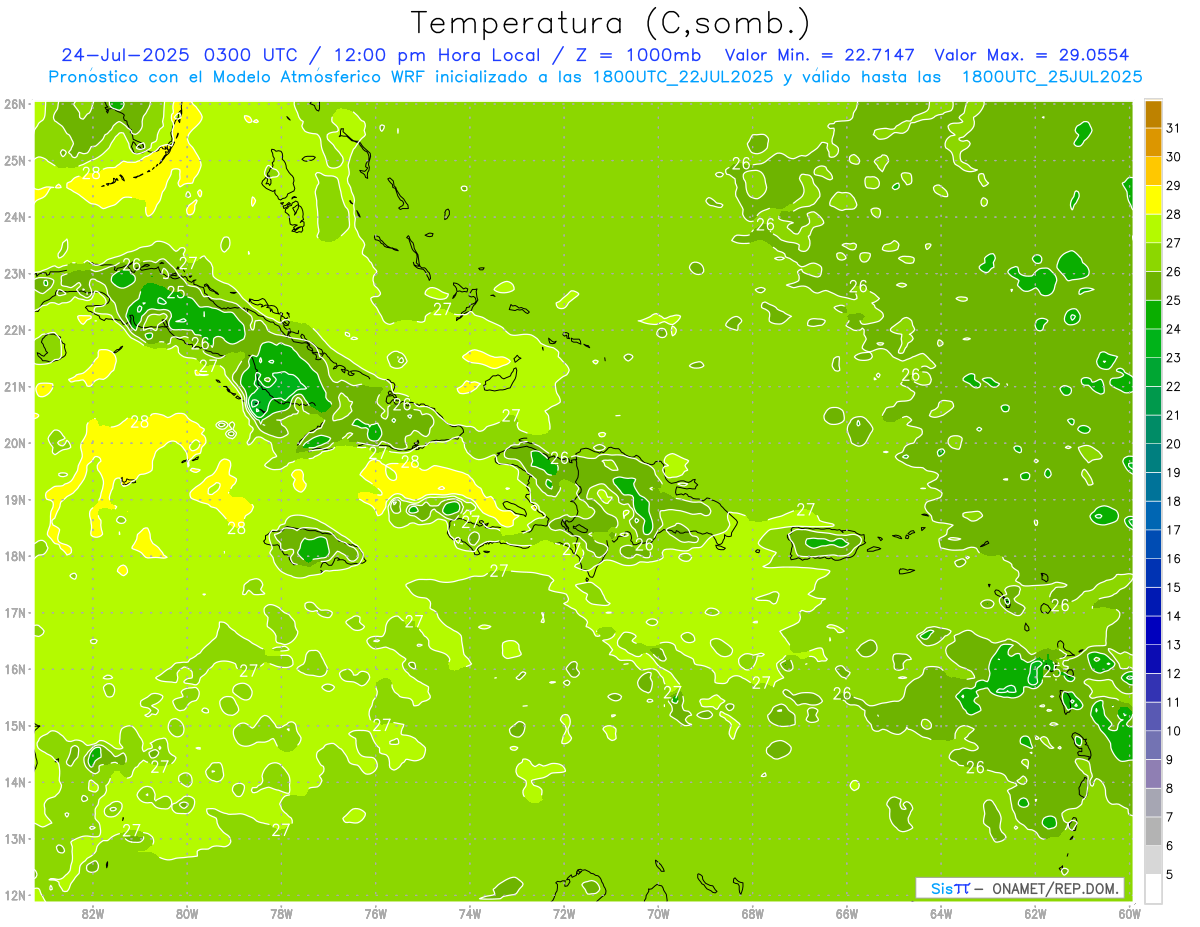Click the 64W longitude axis label
The width and height of the screenshot is (1200, 927).
[941, 913]
